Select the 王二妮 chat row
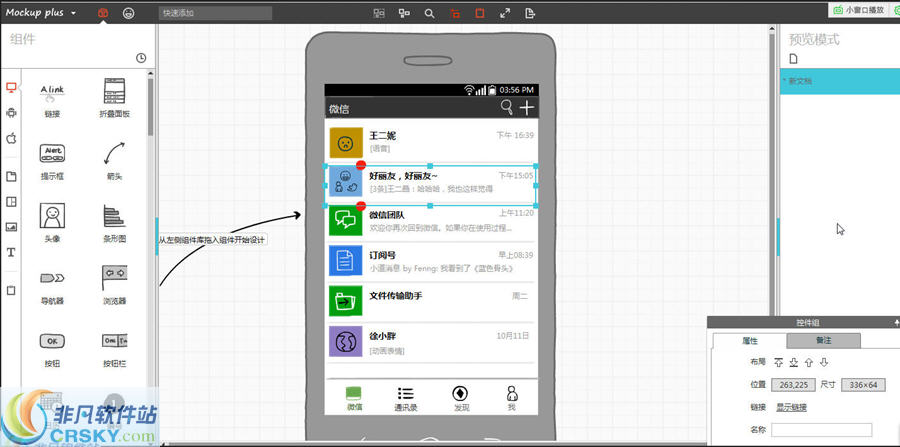 [431, 142]
